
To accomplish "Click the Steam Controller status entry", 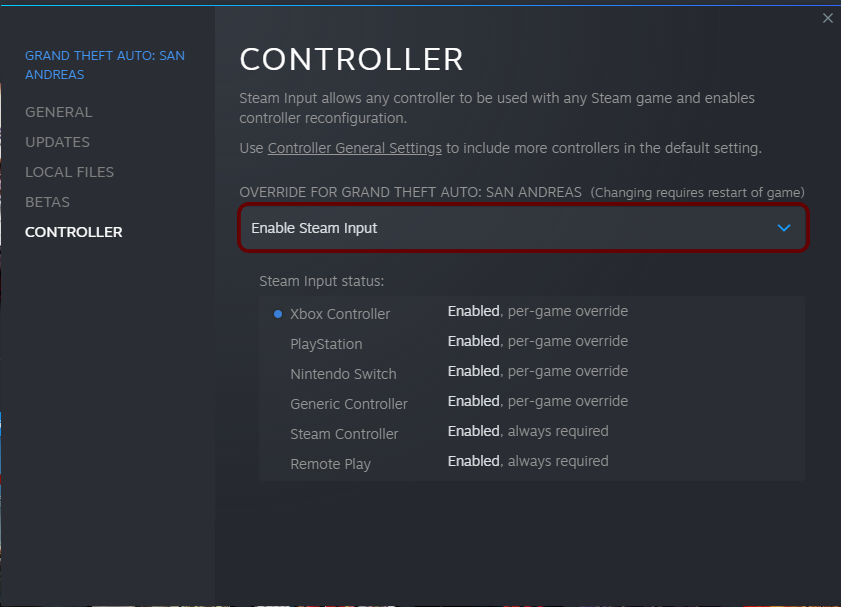I will tap(344, 434).
